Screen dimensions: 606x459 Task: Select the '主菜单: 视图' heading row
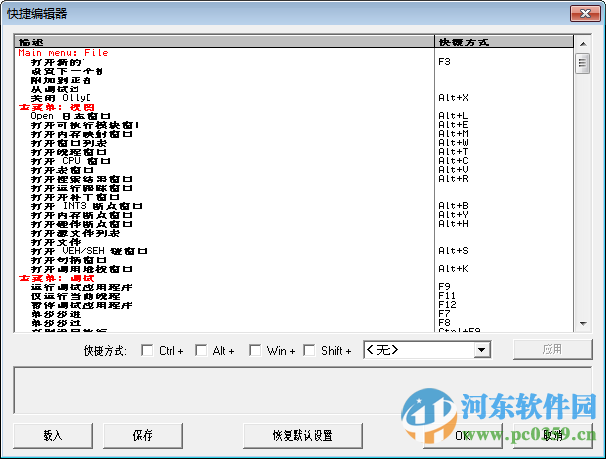224,107
